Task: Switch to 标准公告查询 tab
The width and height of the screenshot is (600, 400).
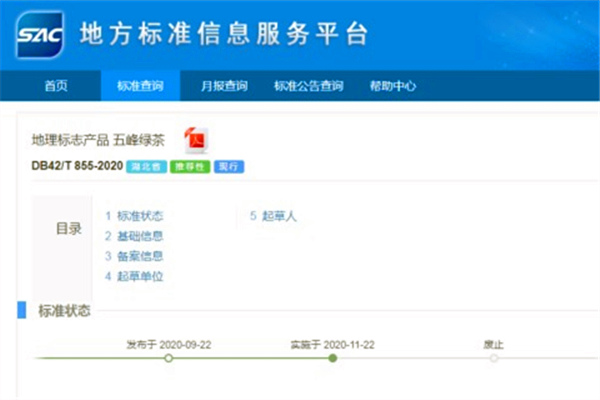Action: point(308,86)
